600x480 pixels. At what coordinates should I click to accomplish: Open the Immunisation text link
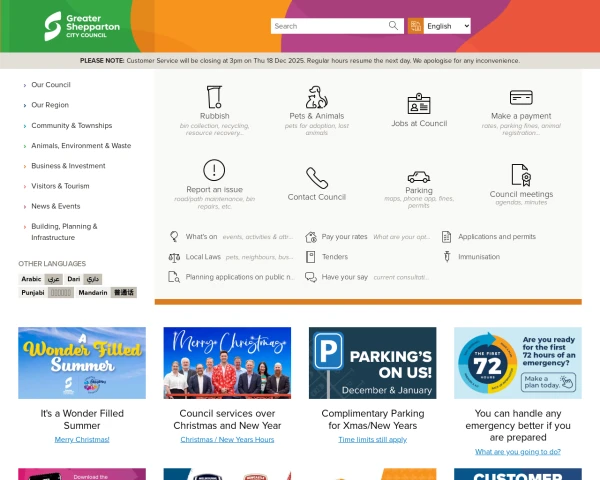479,257
